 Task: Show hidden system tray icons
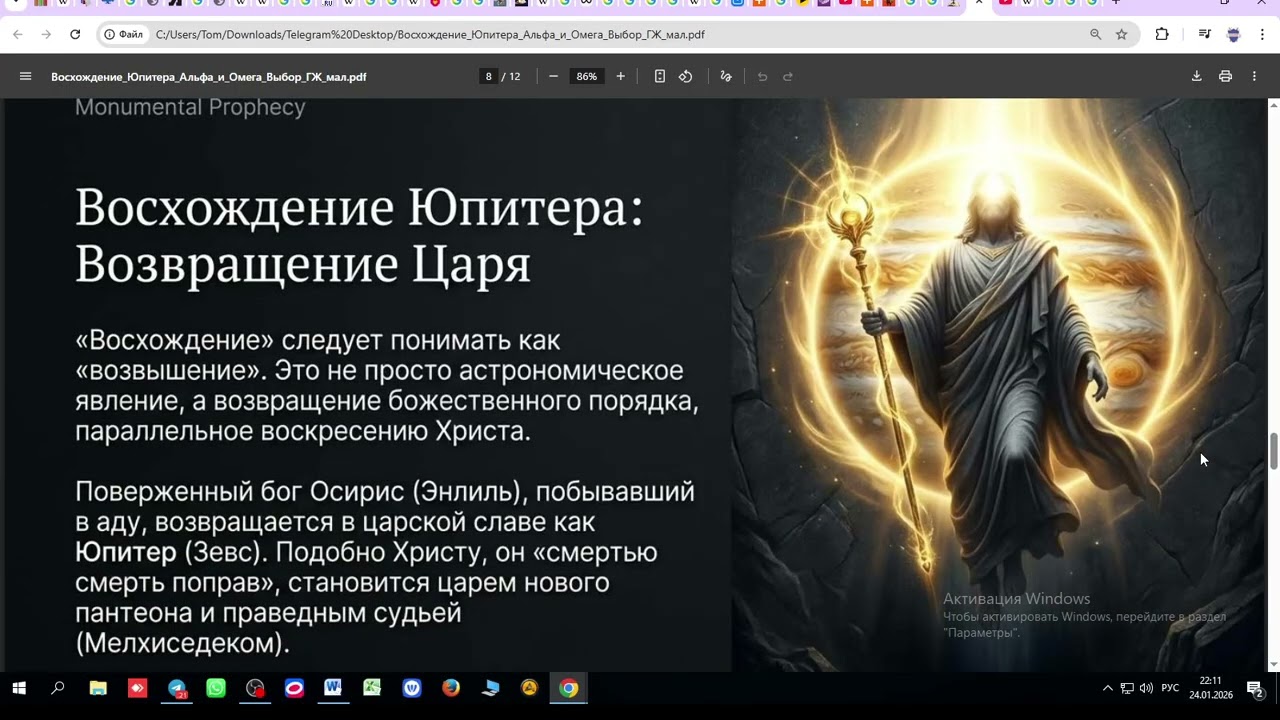[1107, 688]
